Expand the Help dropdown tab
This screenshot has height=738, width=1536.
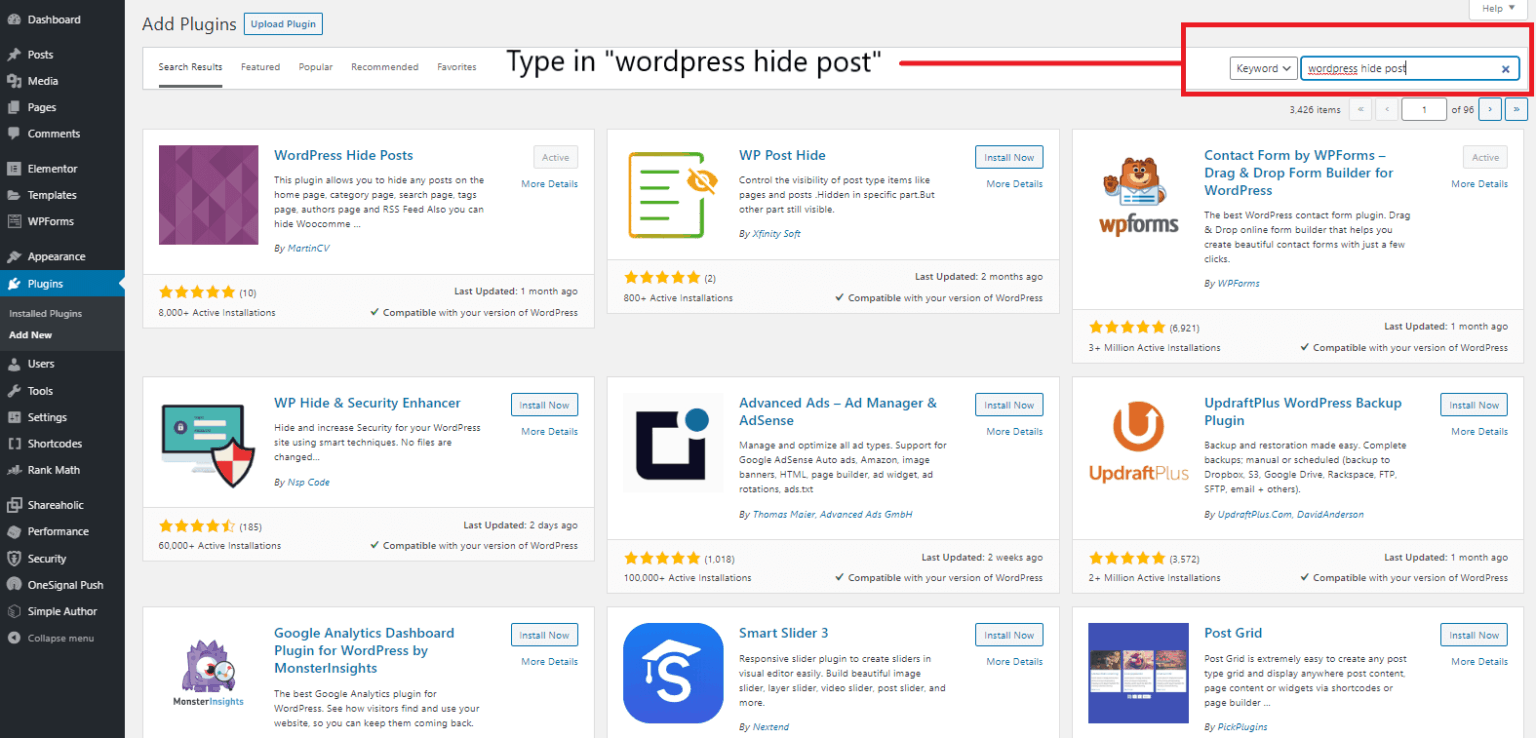coord(1498,8)
